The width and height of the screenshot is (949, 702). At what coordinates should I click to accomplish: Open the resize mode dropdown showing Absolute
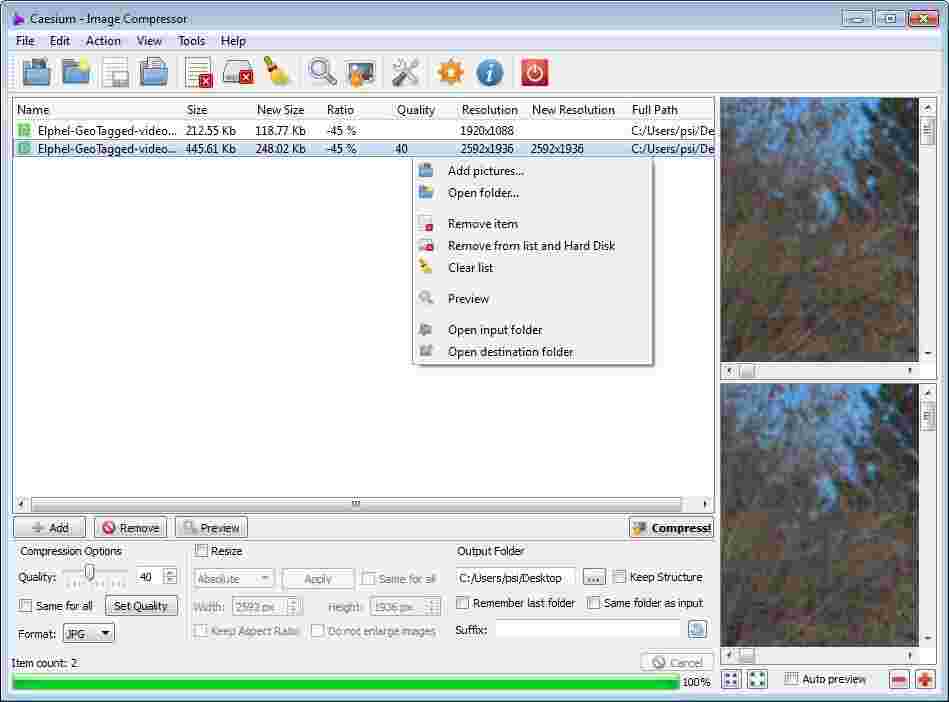(x=233, y=578)
